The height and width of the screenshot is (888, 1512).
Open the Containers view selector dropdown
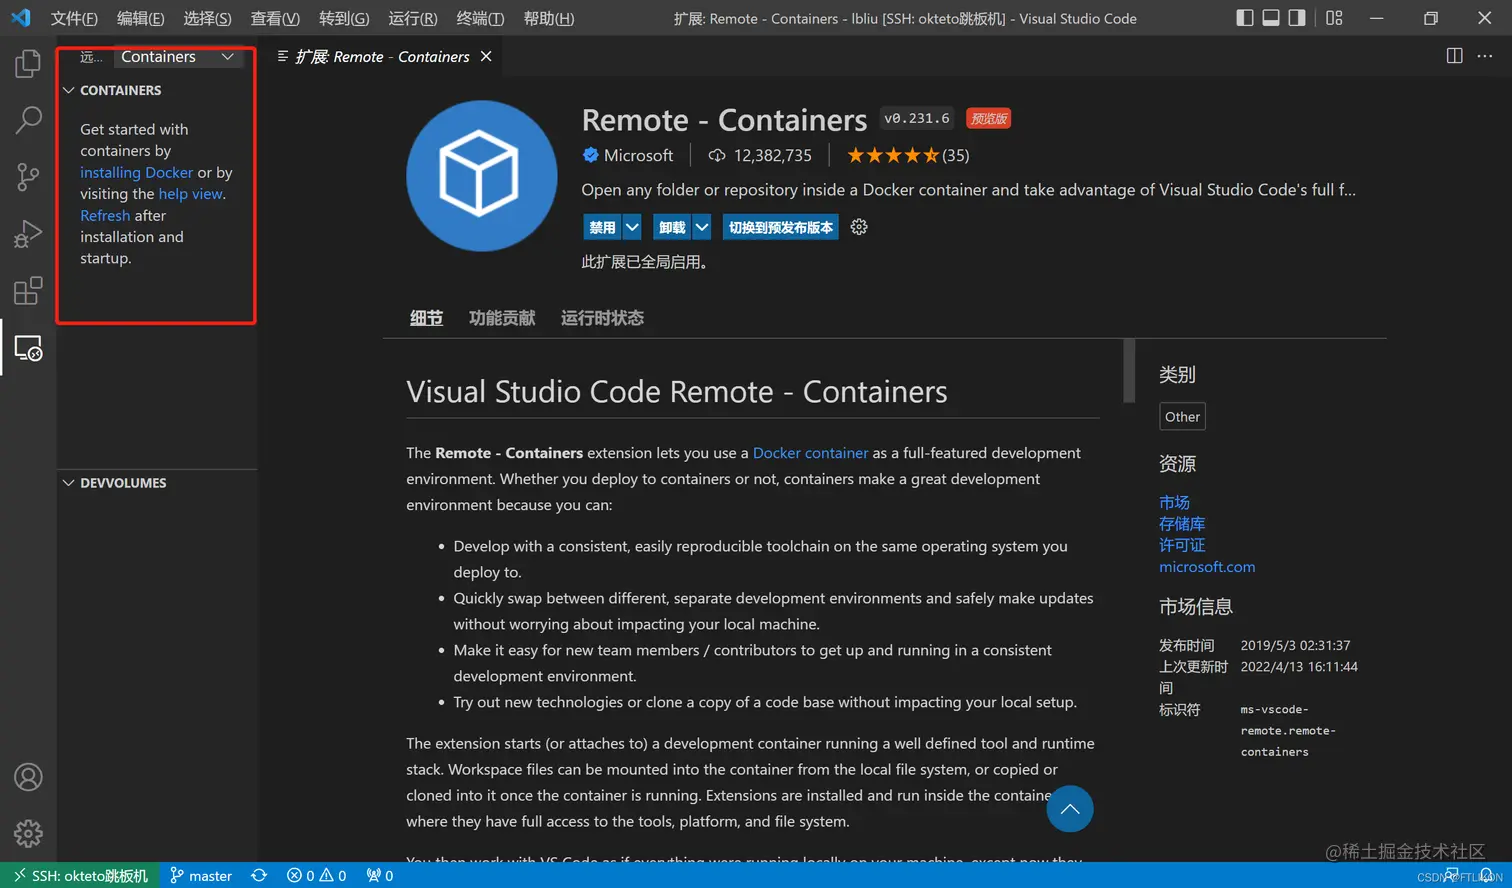pos(227,57)
